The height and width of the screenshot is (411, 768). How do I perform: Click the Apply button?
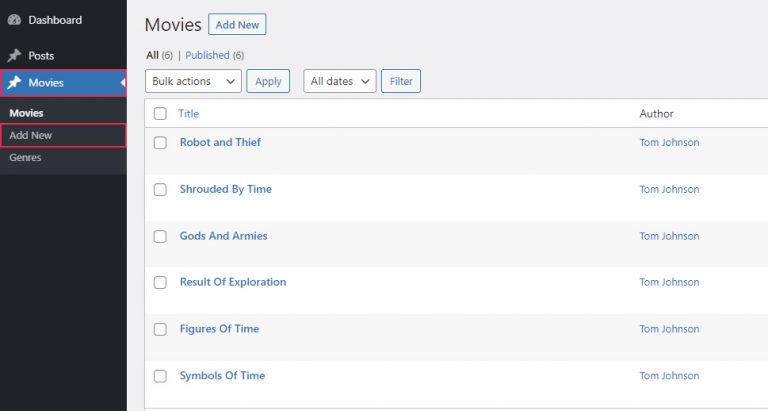click(x=268, y=81)
